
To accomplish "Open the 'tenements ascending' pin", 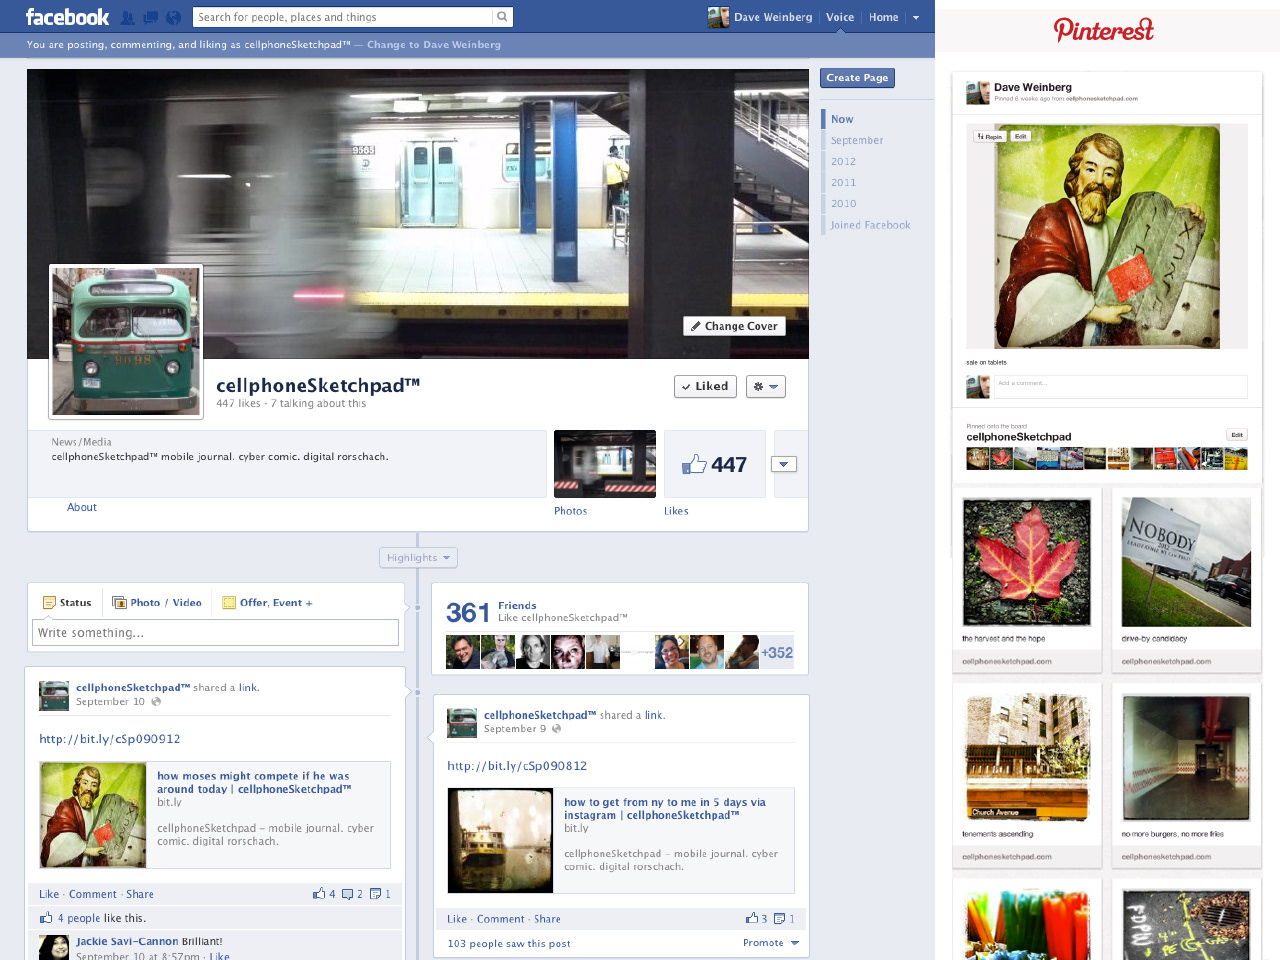I will (x=1027, y=757).
